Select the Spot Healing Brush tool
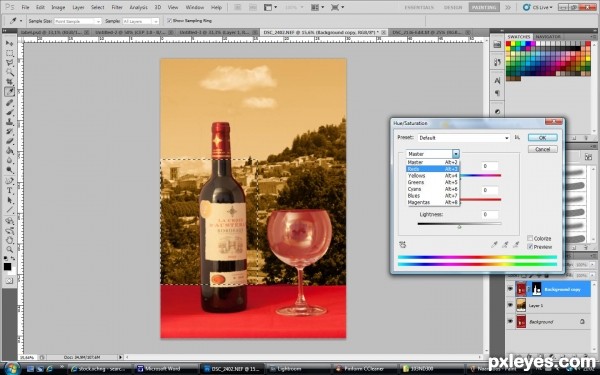 point(9,103)
